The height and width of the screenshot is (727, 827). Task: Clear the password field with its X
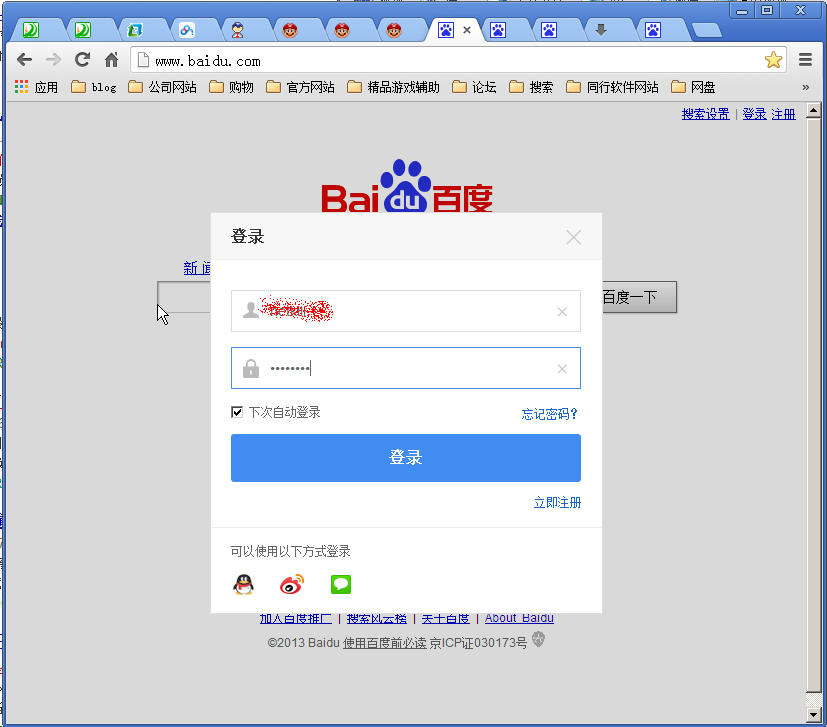coord(562,369)
